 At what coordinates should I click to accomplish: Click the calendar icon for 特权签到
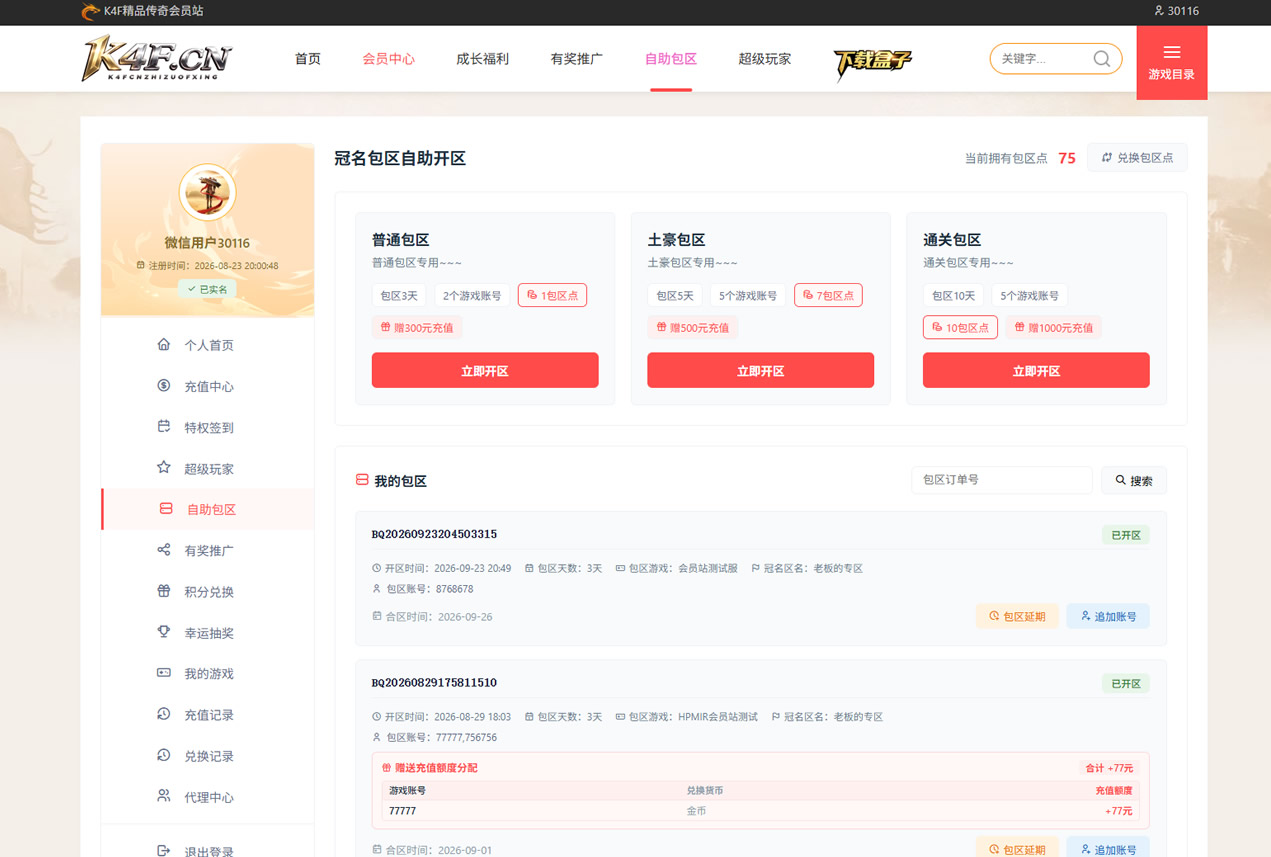tap(164, 426)
